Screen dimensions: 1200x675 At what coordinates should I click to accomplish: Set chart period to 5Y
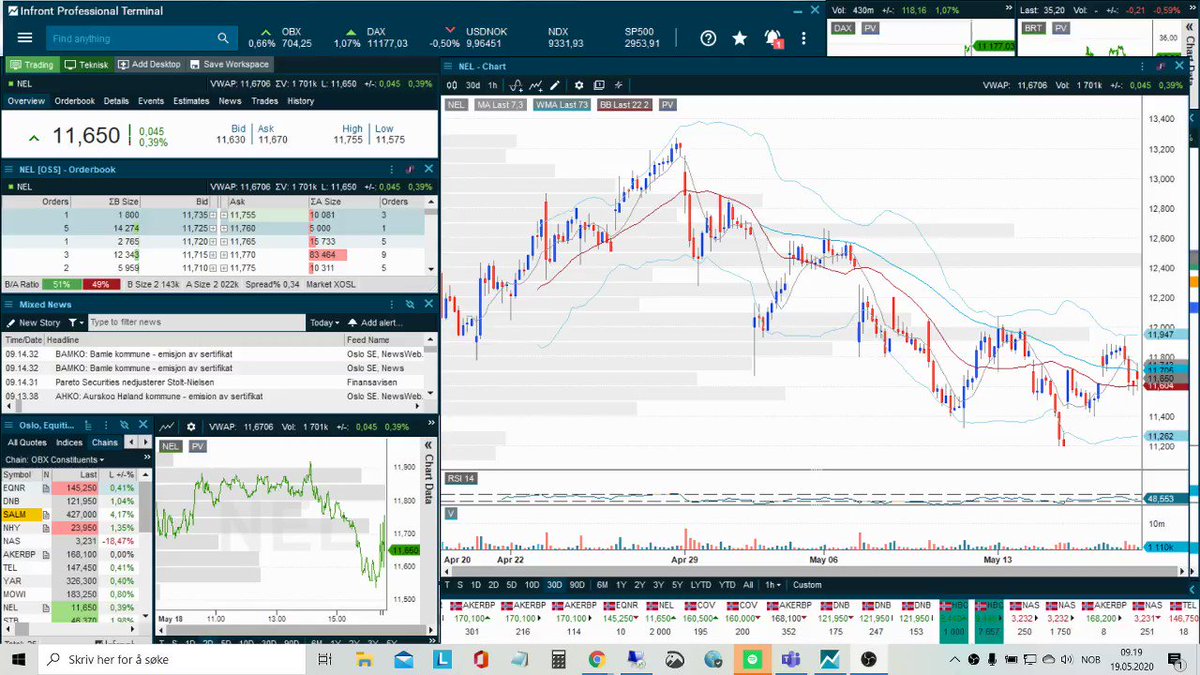[x=677, y=585]
